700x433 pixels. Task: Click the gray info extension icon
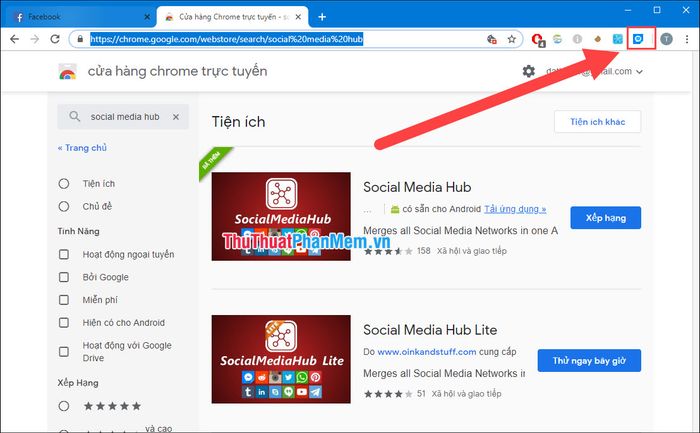pyautogui.click(x=577, y=39)
